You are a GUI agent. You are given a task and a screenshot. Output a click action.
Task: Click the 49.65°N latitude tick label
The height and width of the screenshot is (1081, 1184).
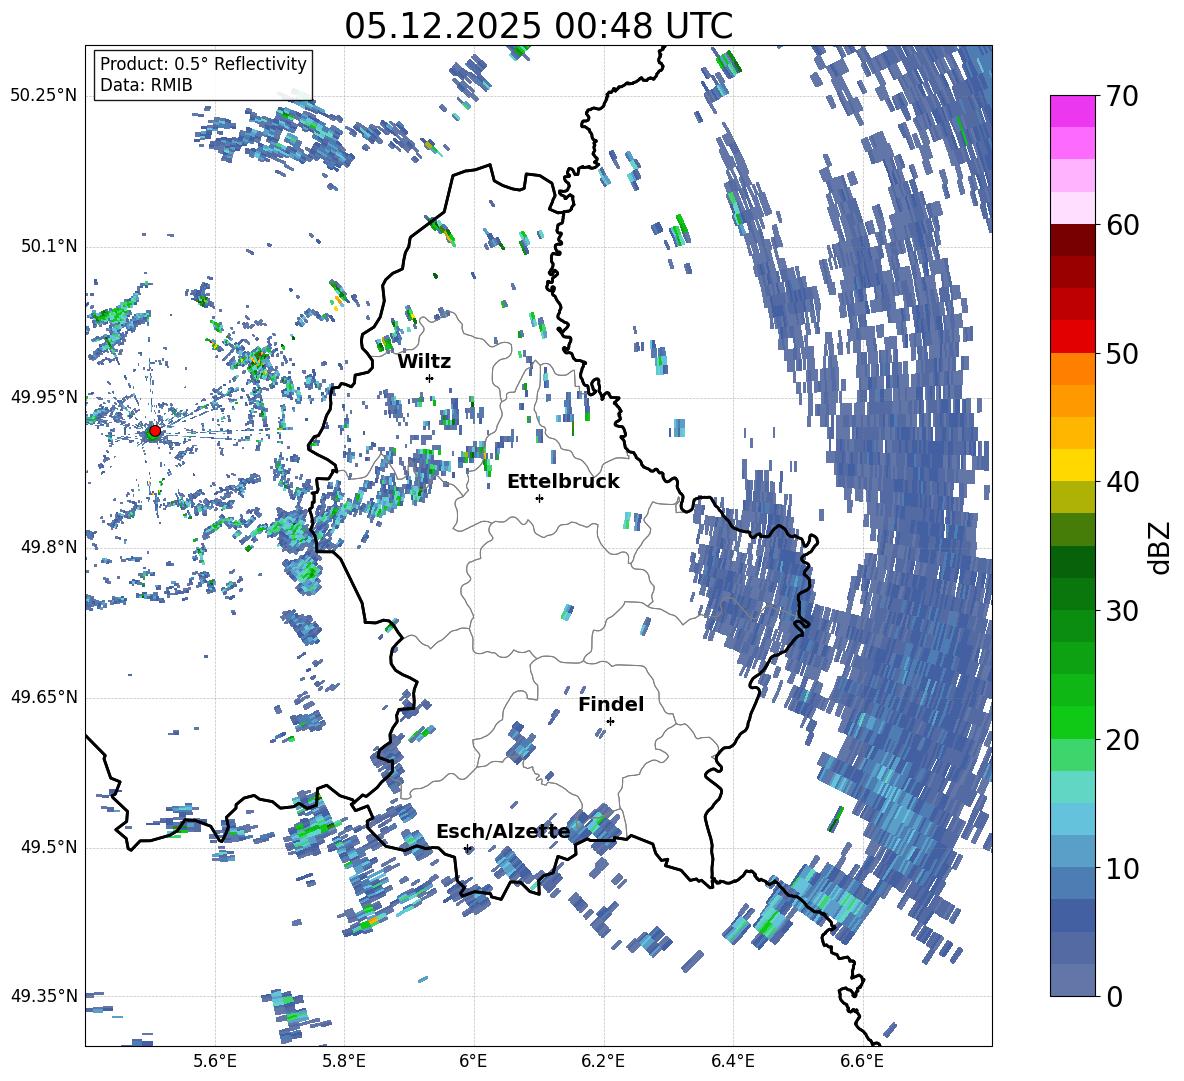[44, 697]
